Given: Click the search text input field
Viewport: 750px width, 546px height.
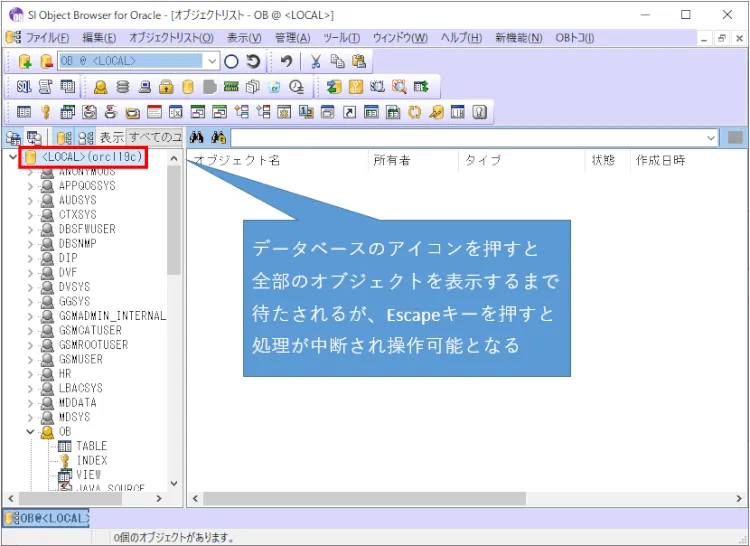Looking at the screenshot, I should (468, 138).
